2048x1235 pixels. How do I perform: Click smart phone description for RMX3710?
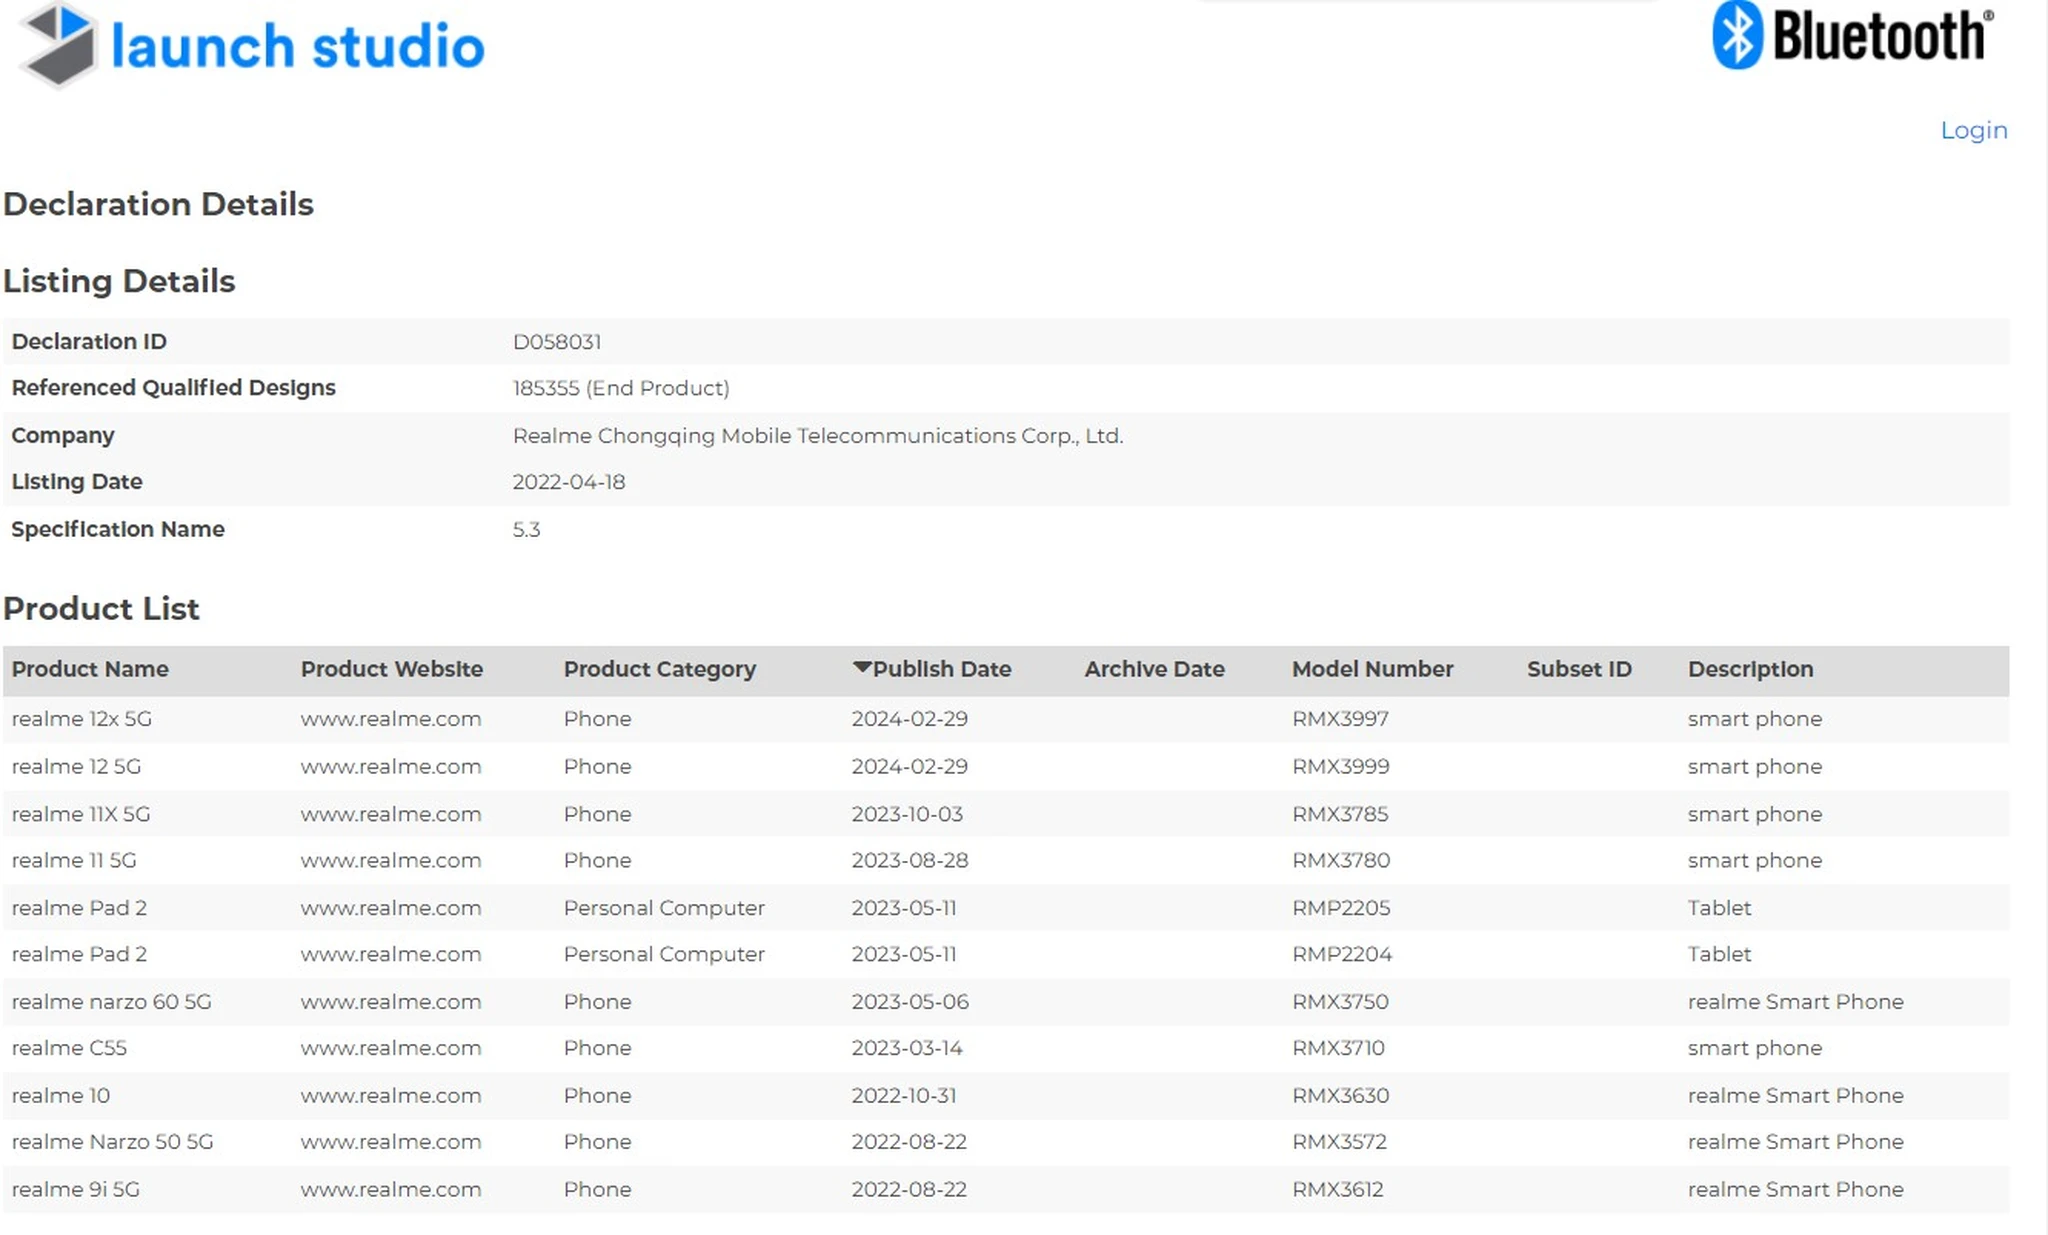pos(1755,1048)
